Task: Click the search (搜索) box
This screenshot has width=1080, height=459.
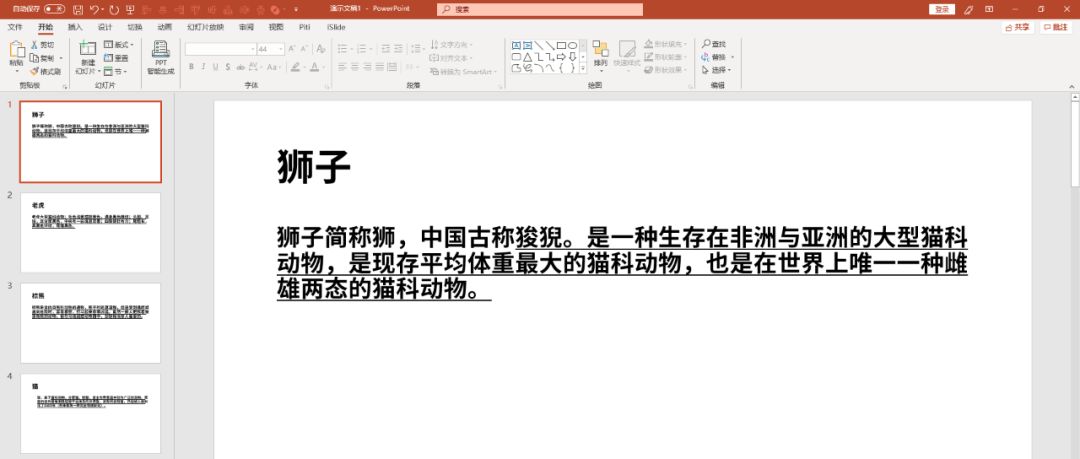Action: click(x=540, y=9)
